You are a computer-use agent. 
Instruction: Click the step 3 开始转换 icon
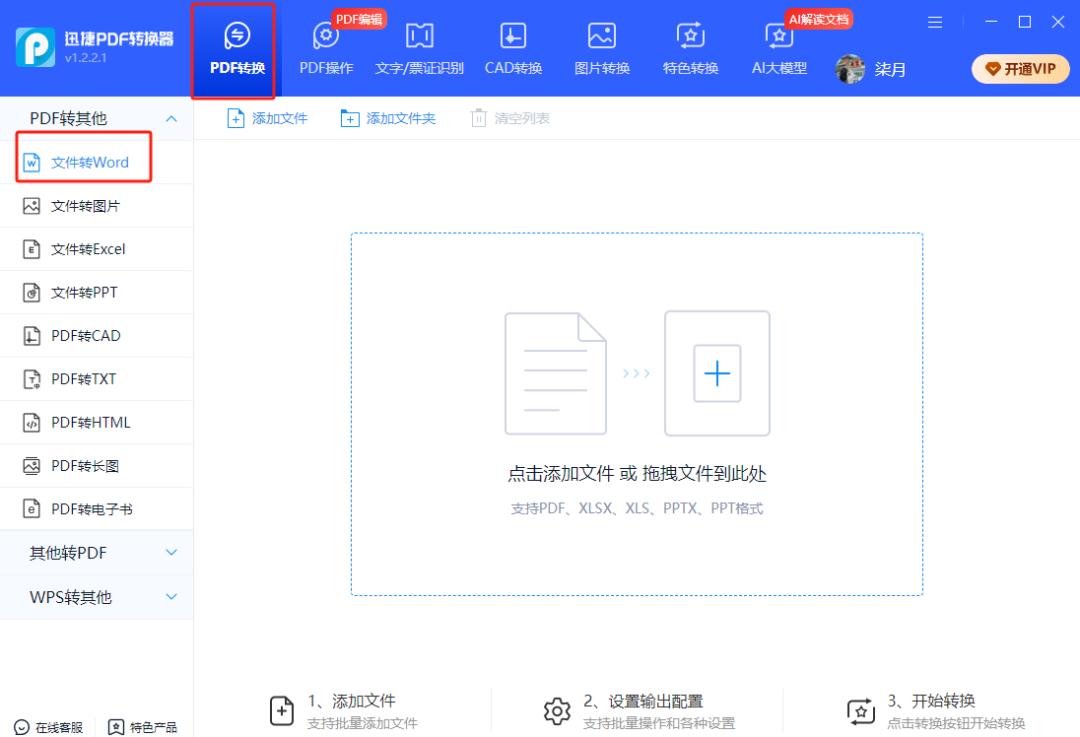861,711
